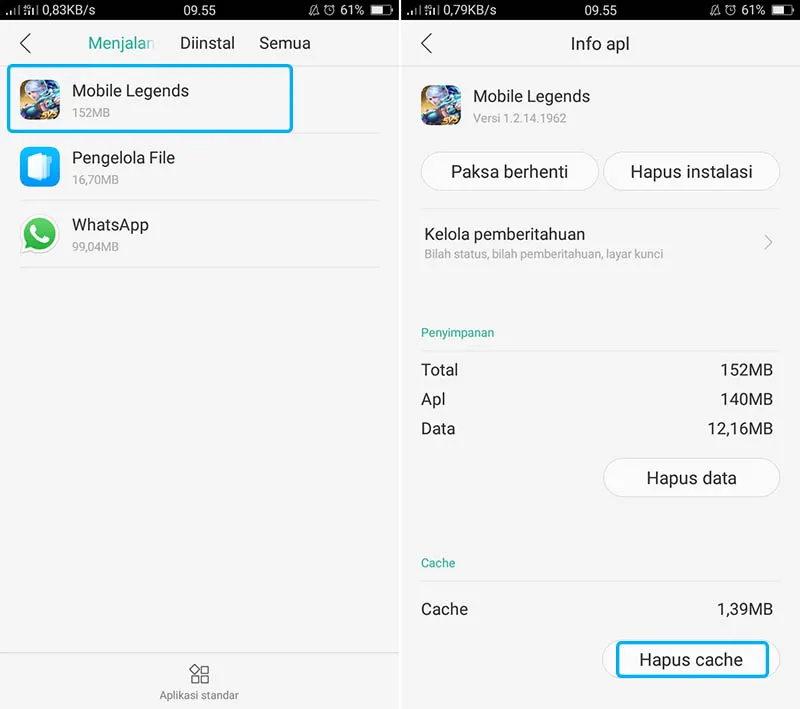
Task: Switch to the Semua tab
Action: click(285, 43)
